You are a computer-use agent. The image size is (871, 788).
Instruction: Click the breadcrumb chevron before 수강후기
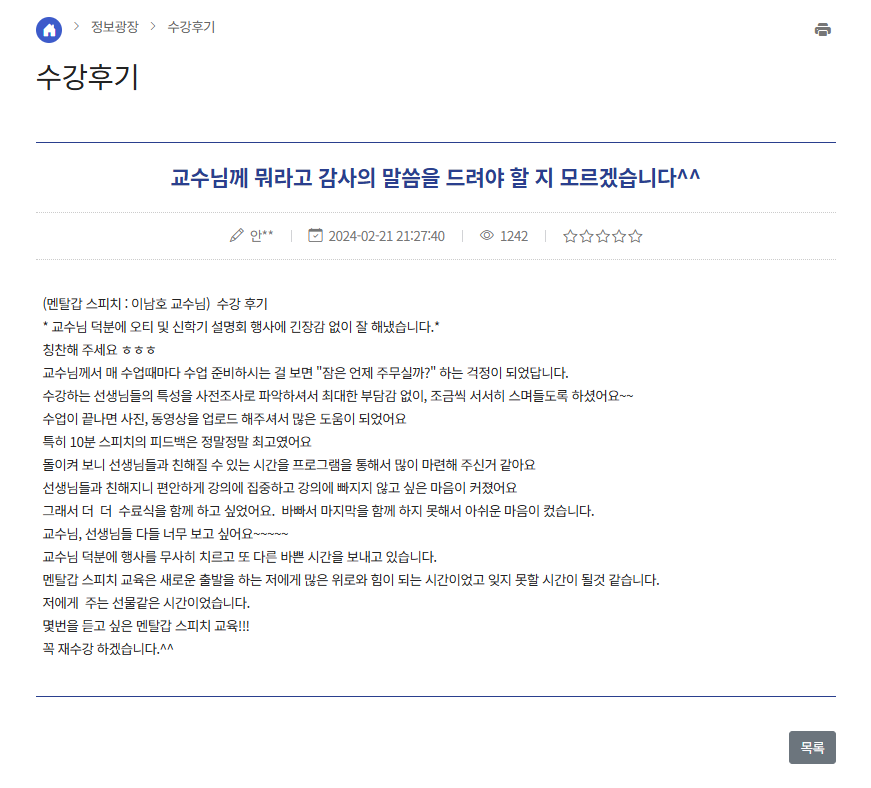(x=153, y=27)
